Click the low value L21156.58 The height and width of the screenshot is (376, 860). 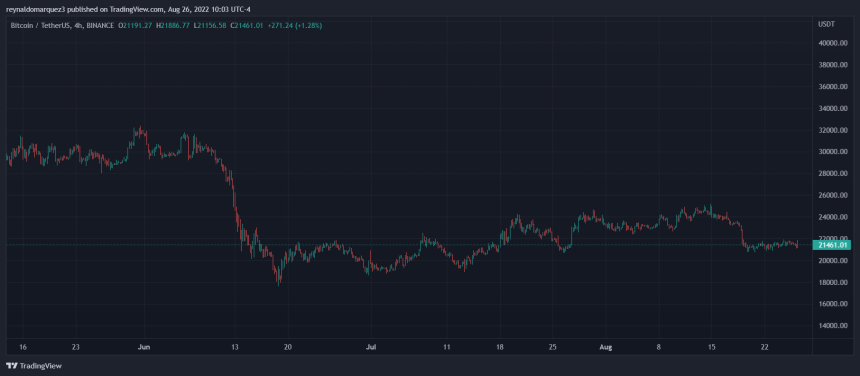[211, 25]
